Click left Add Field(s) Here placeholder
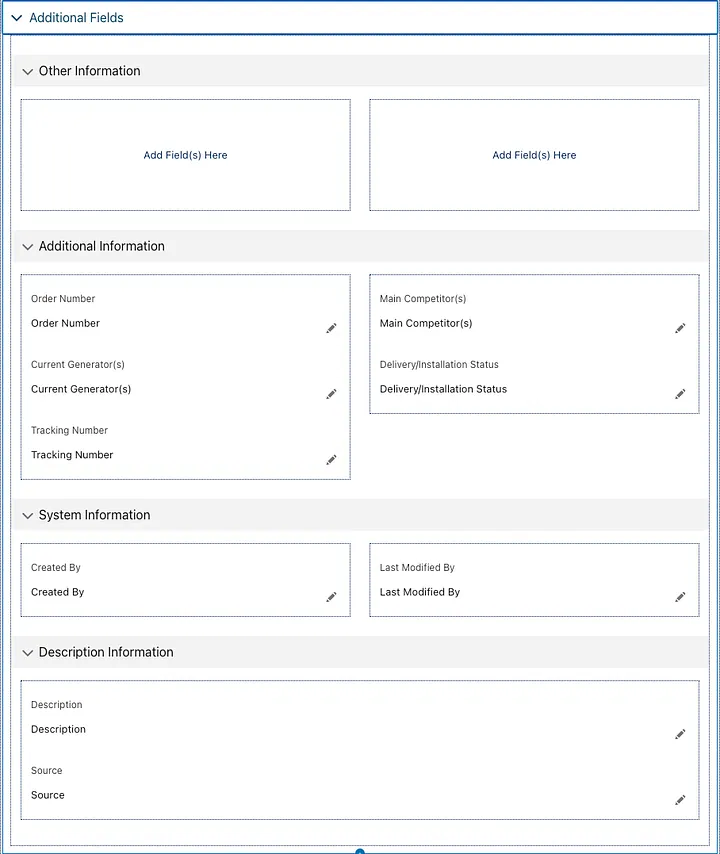The width and height of the screenshot is (720, 854). (185, 155)
